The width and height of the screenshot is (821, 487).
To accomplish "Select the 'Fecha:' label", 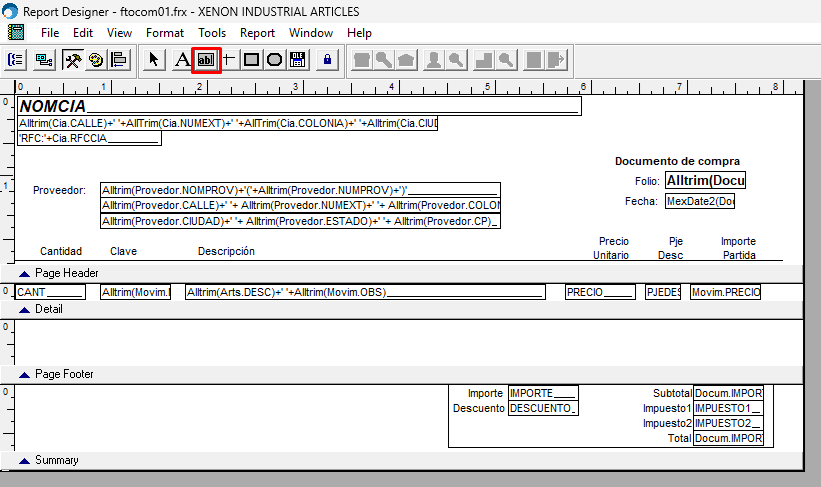I will [641, 201].
